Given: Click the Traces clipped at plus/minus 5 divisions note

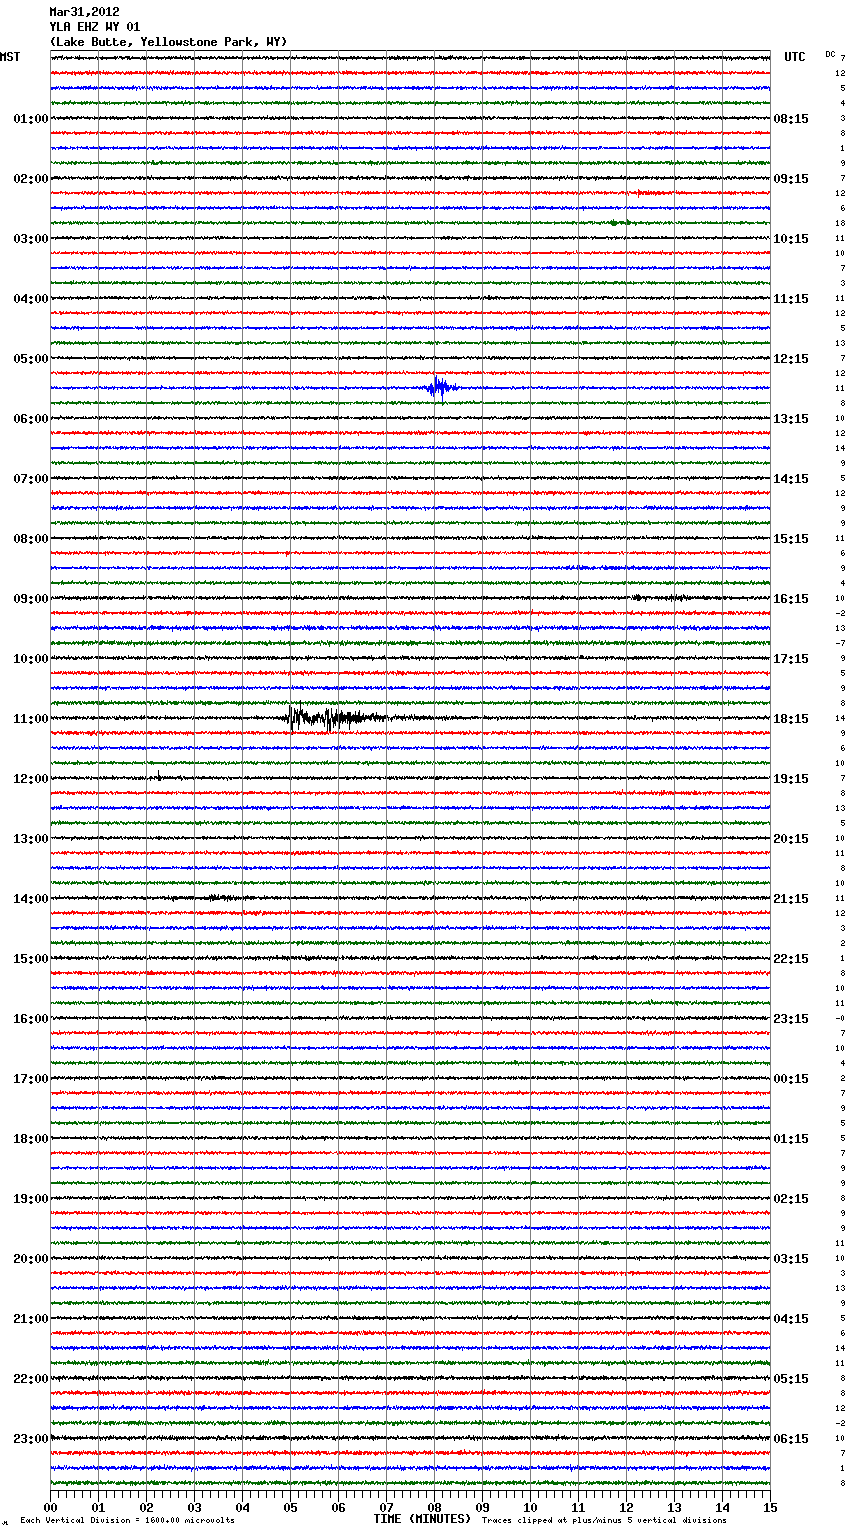Looking at the screenshot, I should tap(605, 1521).
